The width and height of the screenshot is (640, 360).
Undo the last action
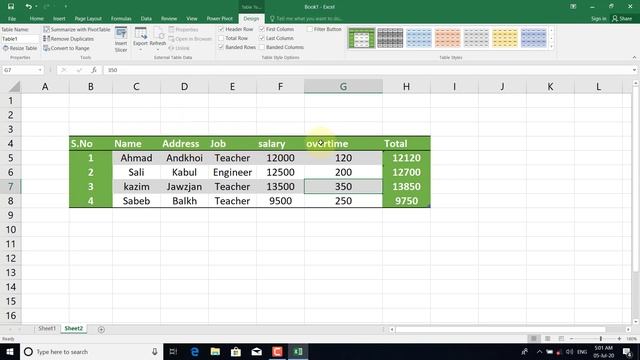tap(28, 7)
